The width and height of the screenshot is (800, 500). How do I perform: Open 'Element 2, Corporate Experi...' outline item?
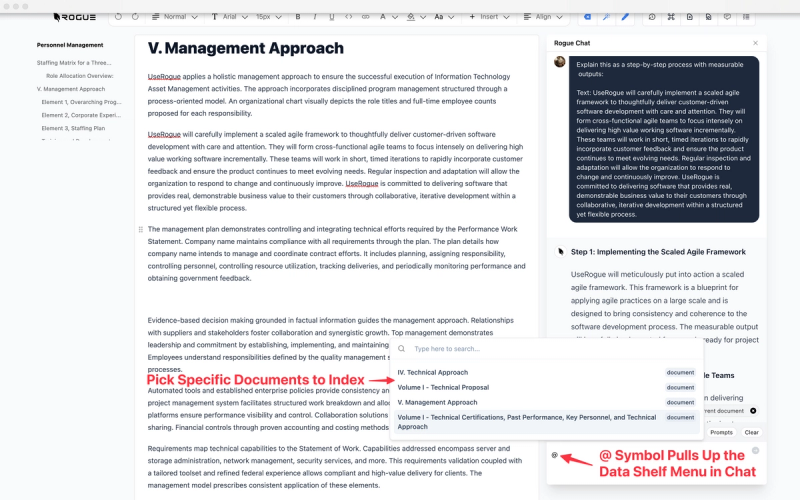click(x=82, y=115)
